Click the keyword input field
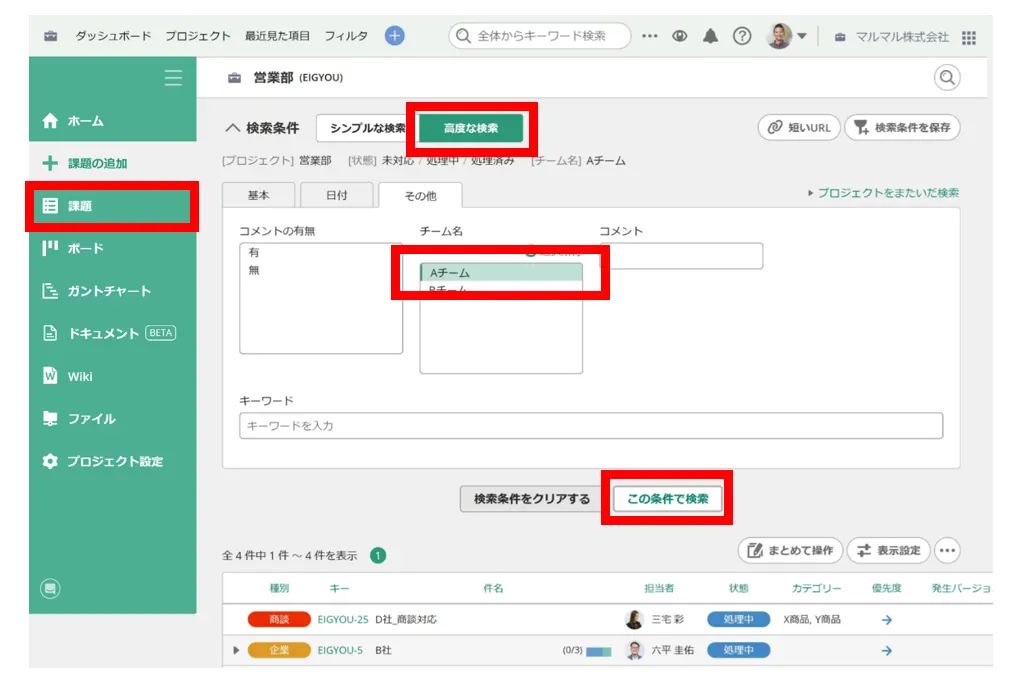The image size is (1020, 692). click(x=590, y=426)
